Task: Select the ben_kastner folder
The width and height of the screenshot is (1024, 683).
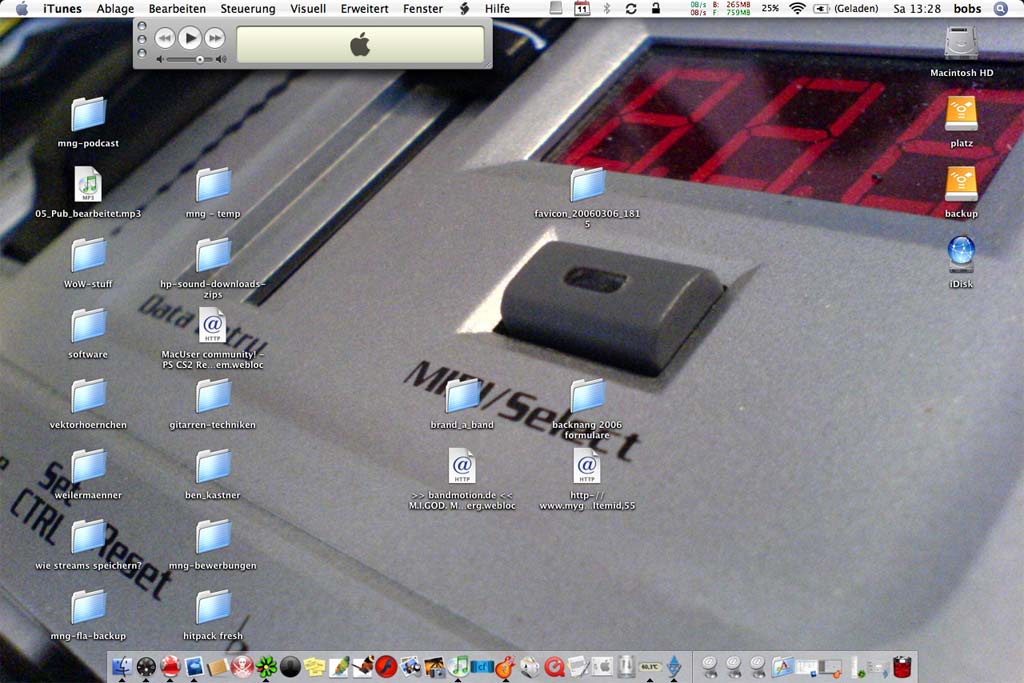Action: pos(213,466)
